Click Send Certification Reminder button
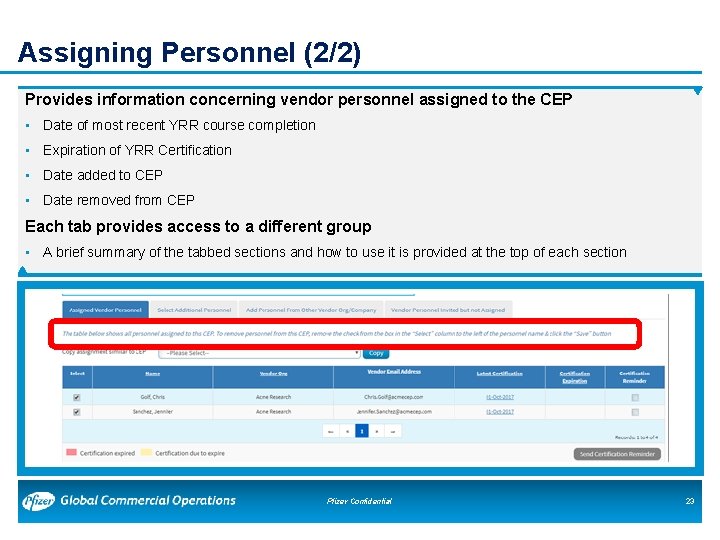Screen dimensions: 720x540 tap(617, 454)
